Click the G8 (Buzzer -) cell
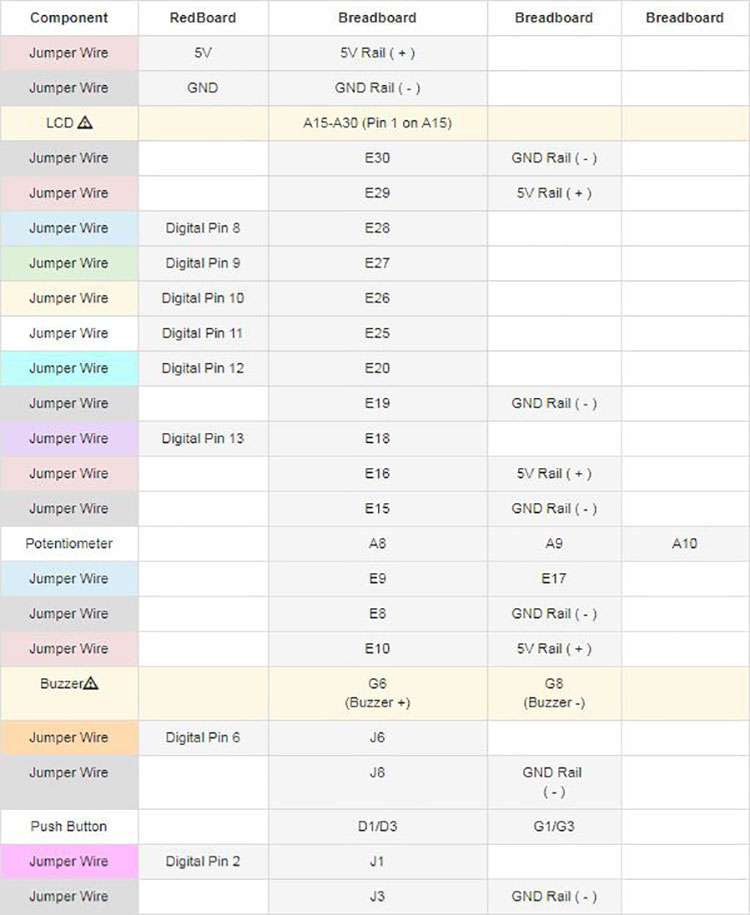The image size is (750, 915). click(554, 693)
